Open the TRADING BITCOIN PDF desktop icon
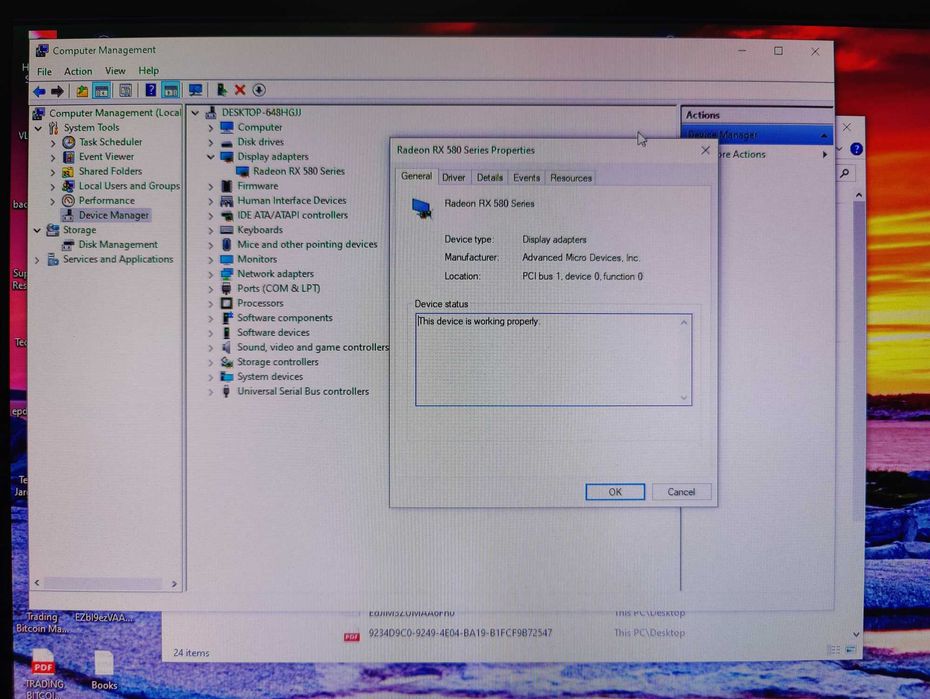The width and height of the screenshot is (930, 699). click(43, 674)
